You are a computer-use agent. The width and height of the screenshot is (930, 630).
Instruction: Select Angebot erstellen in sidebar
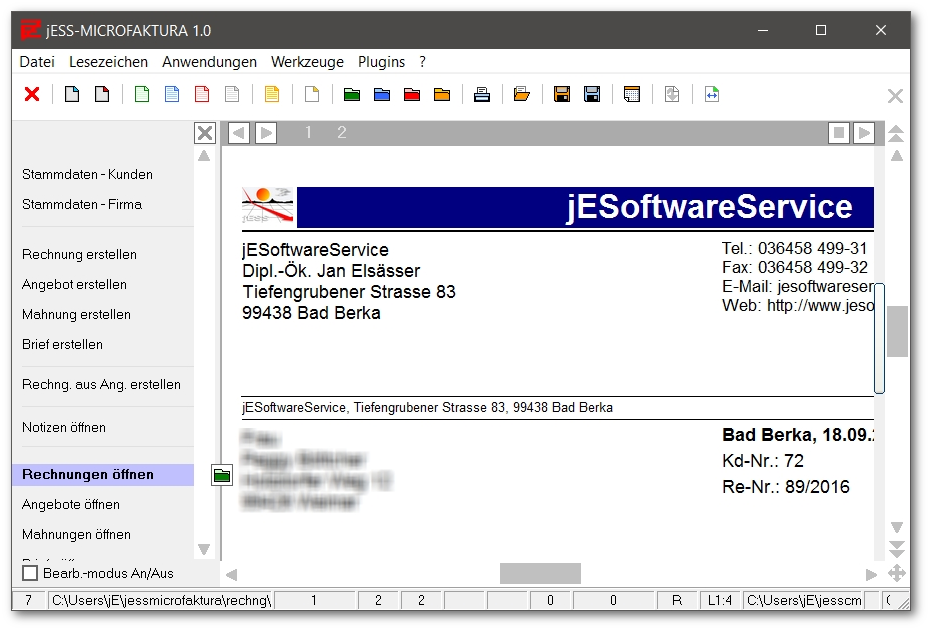tap(74, 285)
